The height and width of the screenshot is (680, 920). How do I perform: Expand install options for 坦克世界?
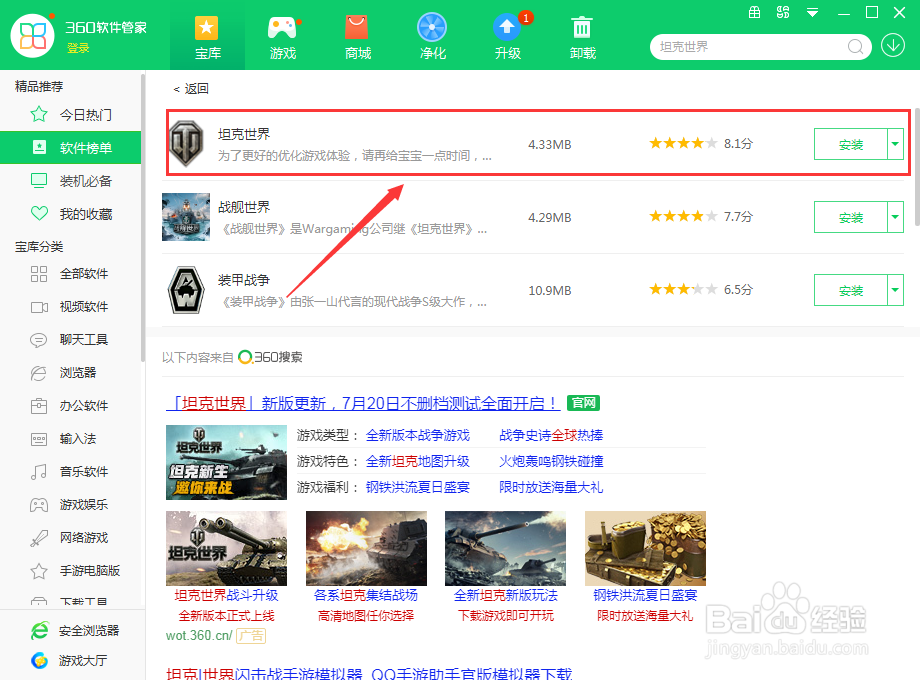(x=895, y=144)
